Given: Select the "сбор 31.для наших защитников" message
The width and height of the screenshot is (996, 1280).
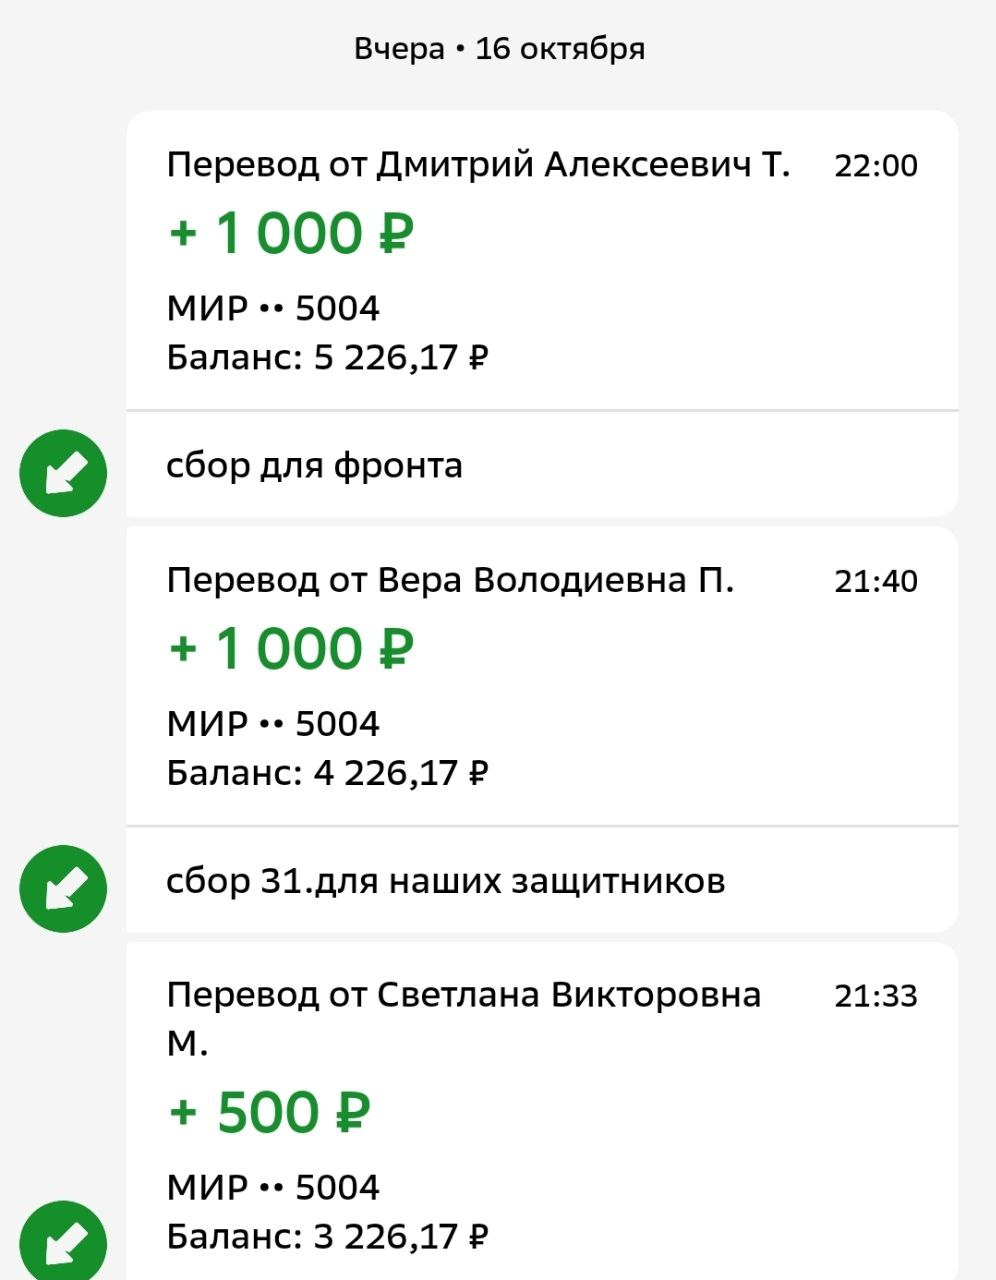Looking at the screenshot, I should pyautogui.click(x=445, y=881).
